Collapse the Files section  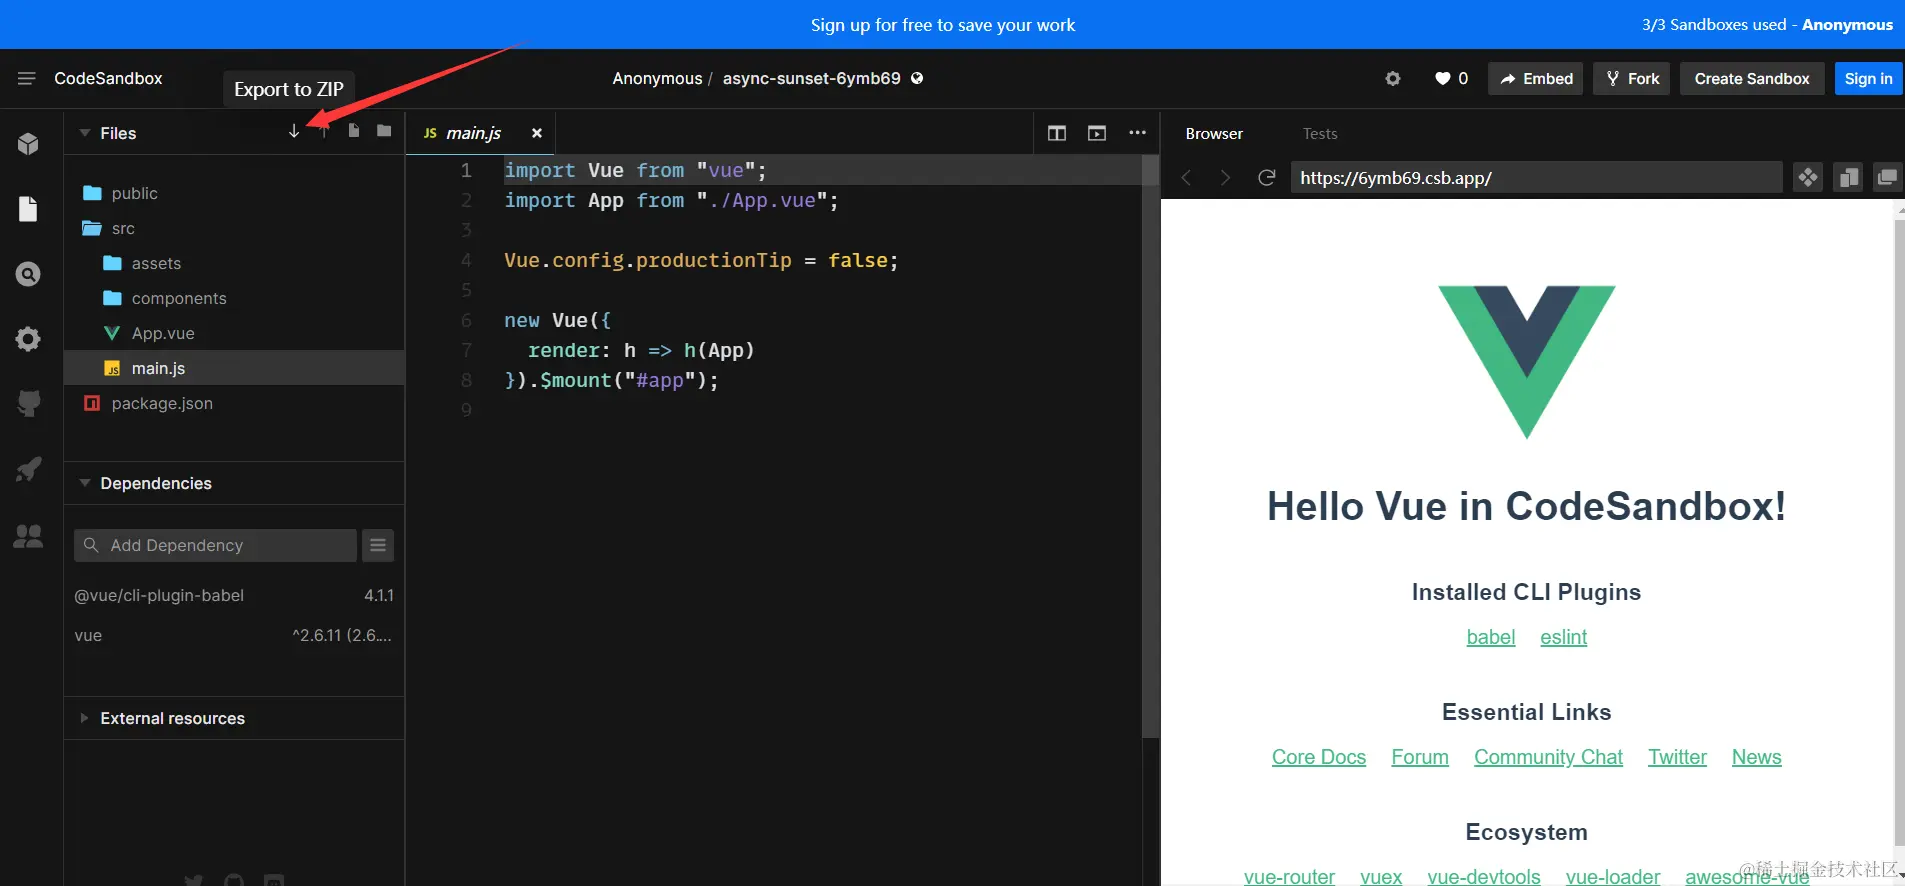pos(85,133)
